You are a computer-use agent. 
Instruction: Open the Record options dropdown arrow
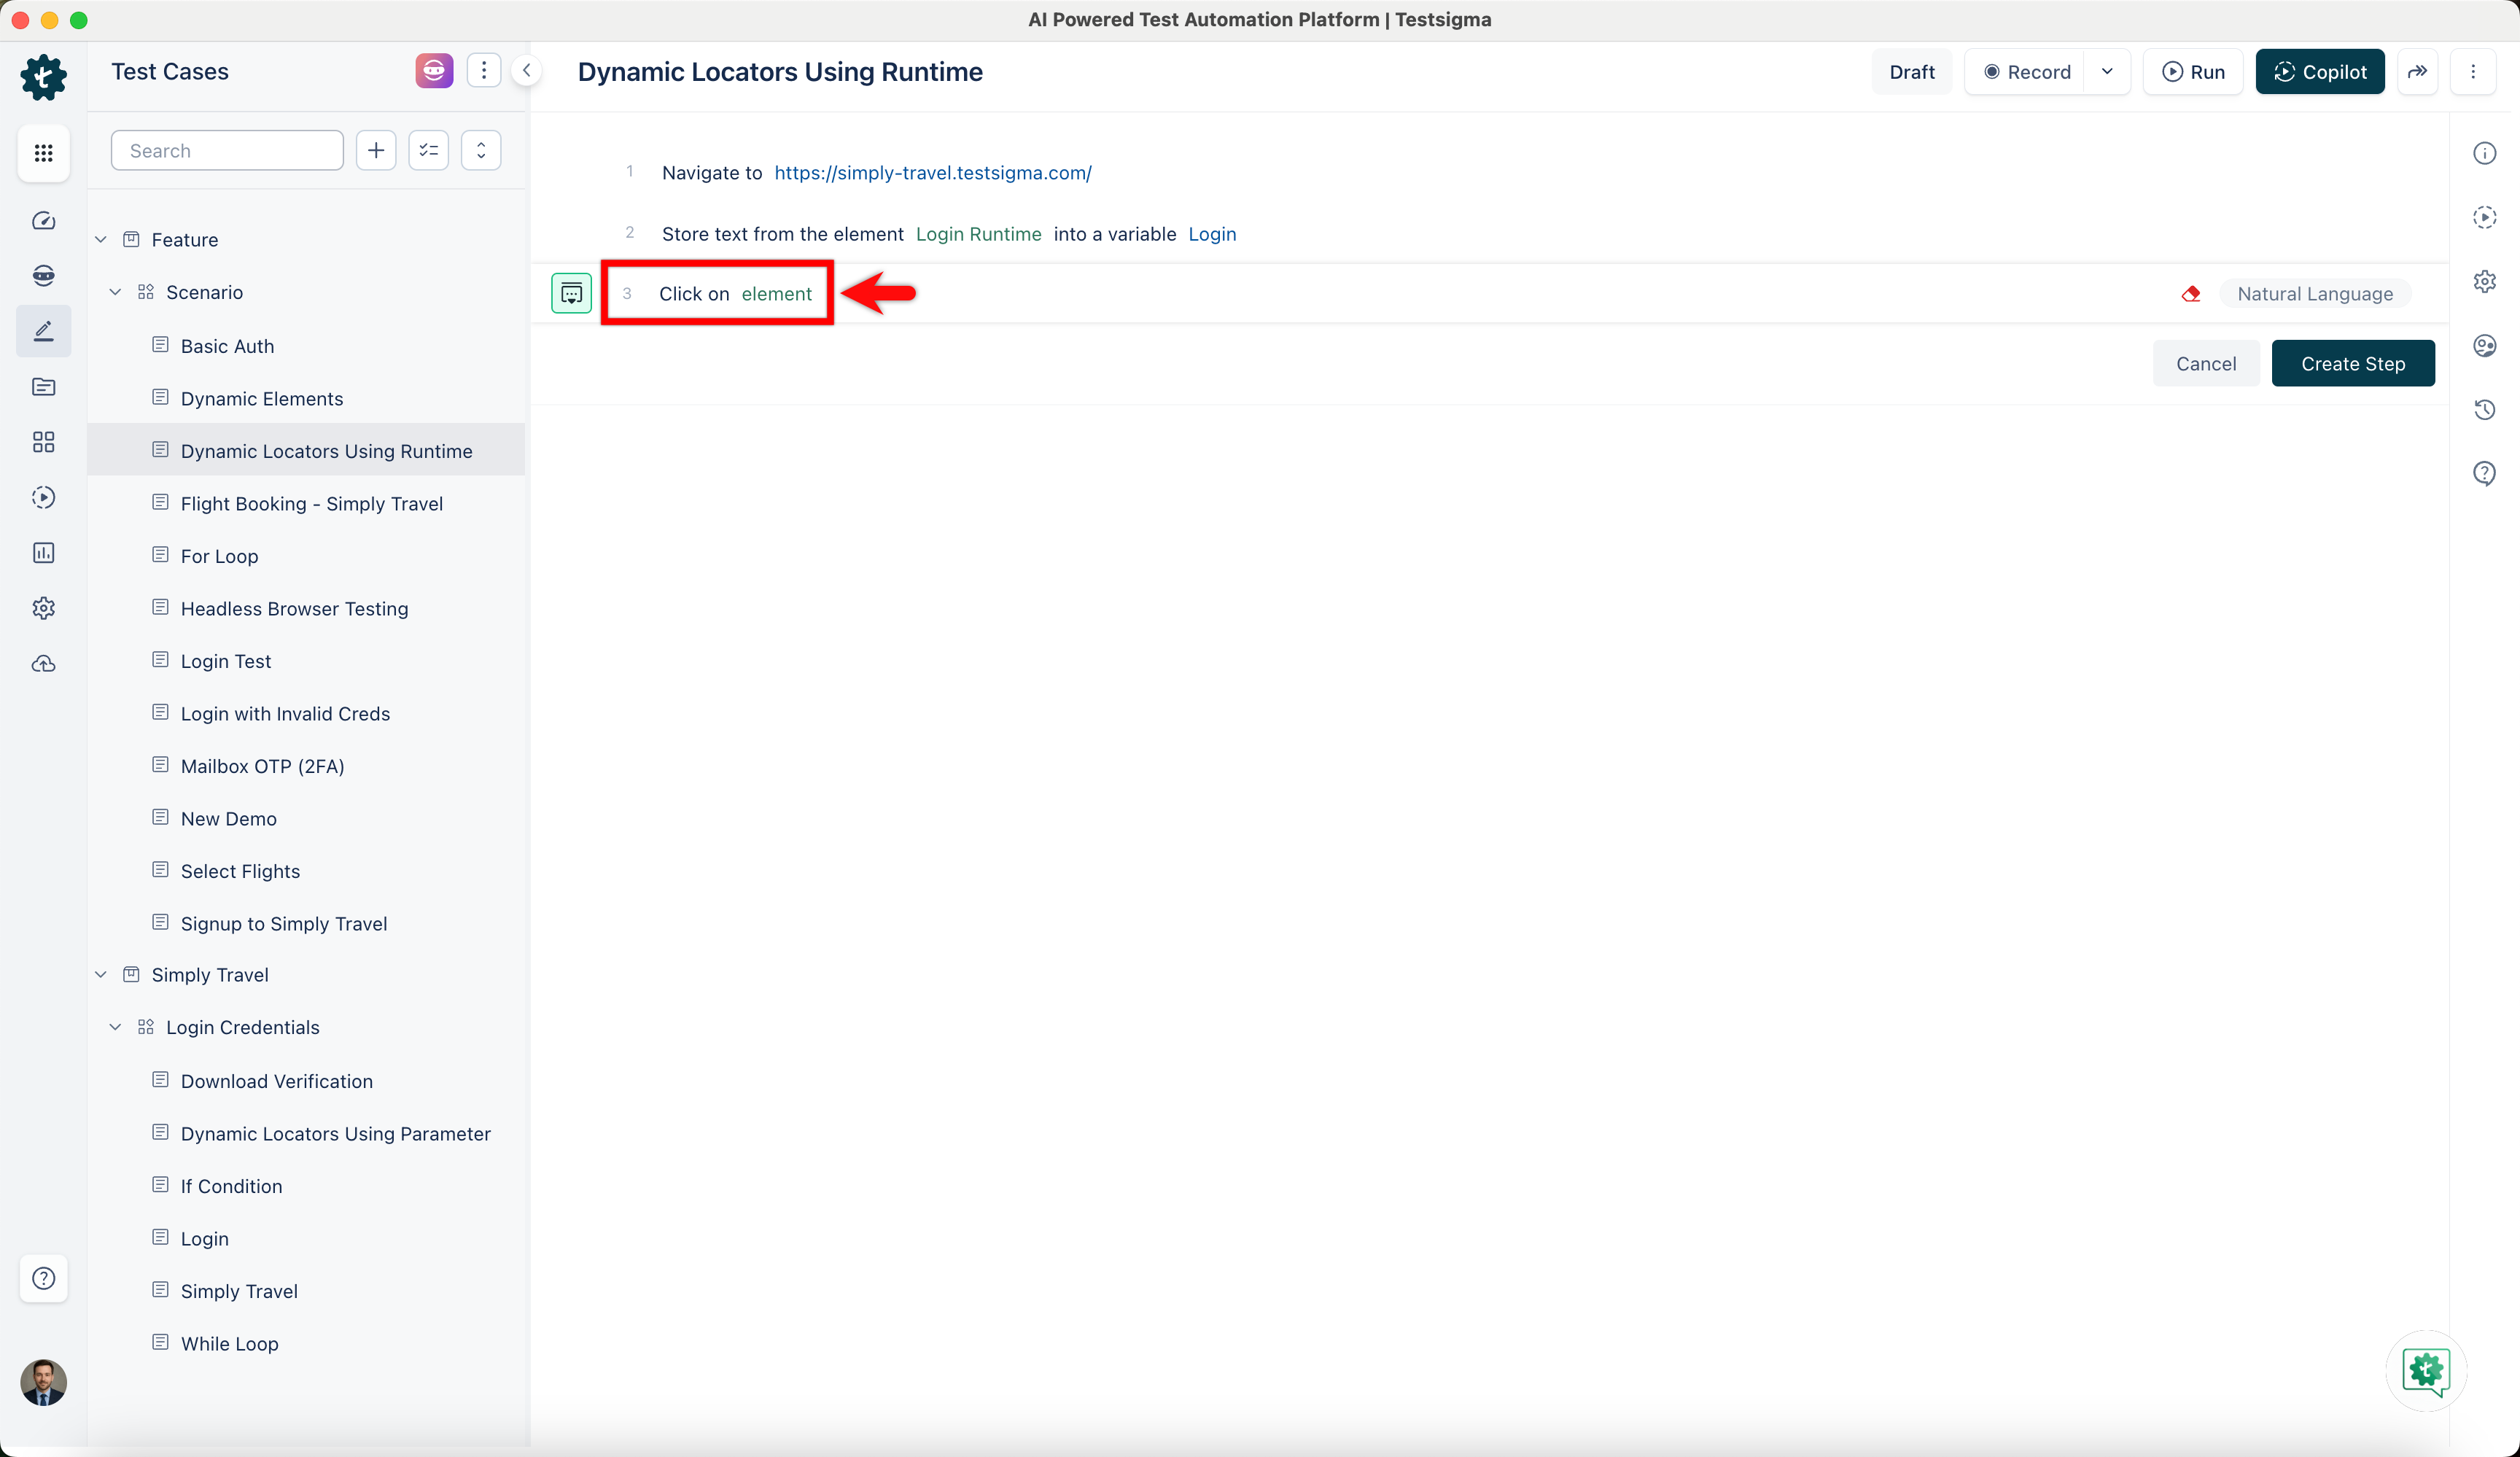click(2107, 71)
